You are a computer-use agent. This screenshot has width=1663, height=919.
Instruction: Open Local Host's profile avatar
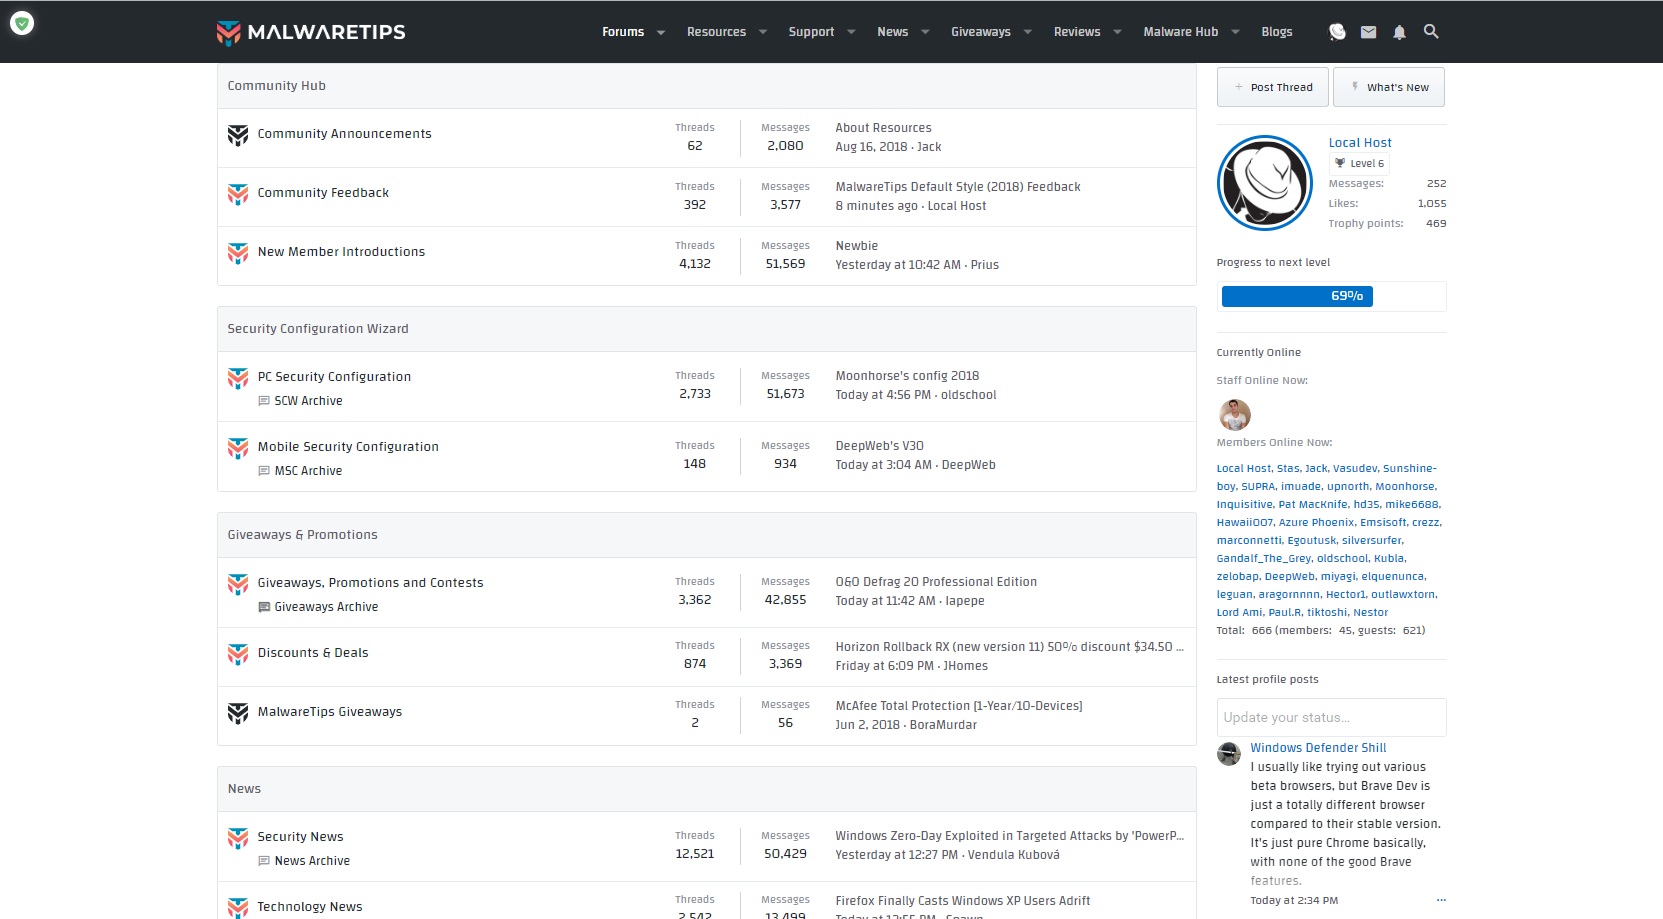pos(1265,183)
